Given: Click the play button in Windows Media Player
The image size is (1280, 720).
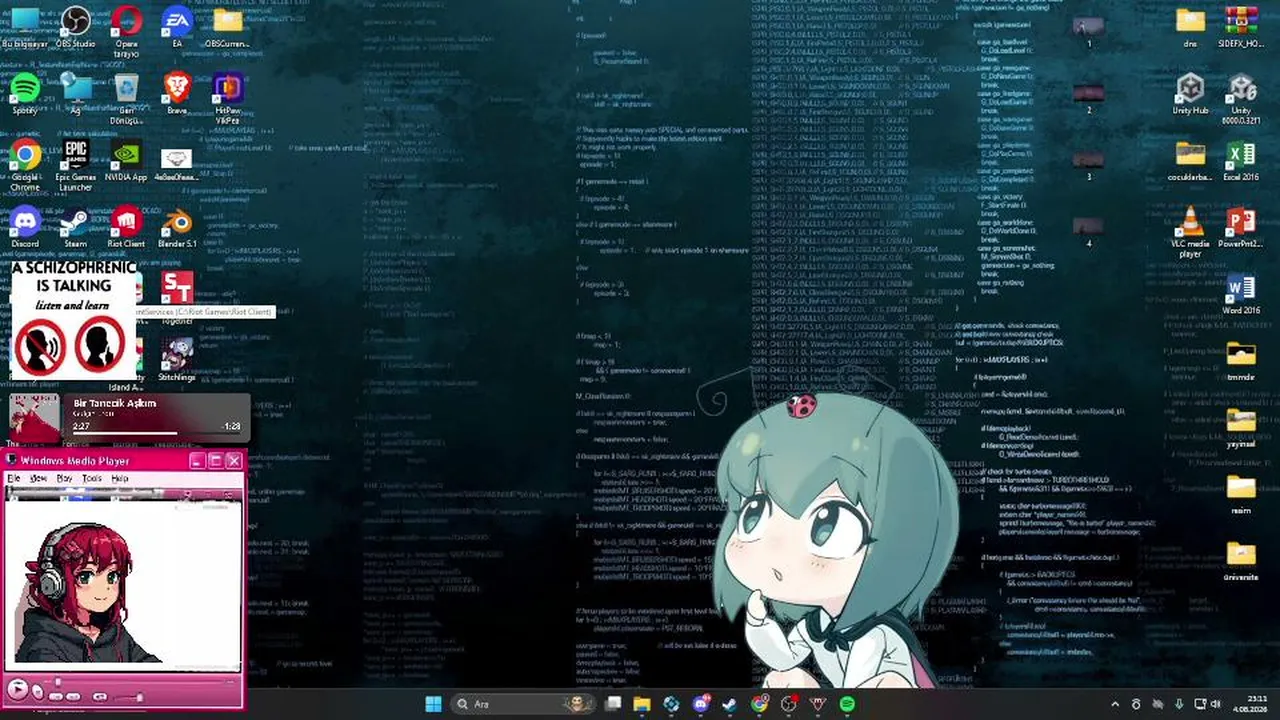Looking at the screenshot, I should [17, 689].
